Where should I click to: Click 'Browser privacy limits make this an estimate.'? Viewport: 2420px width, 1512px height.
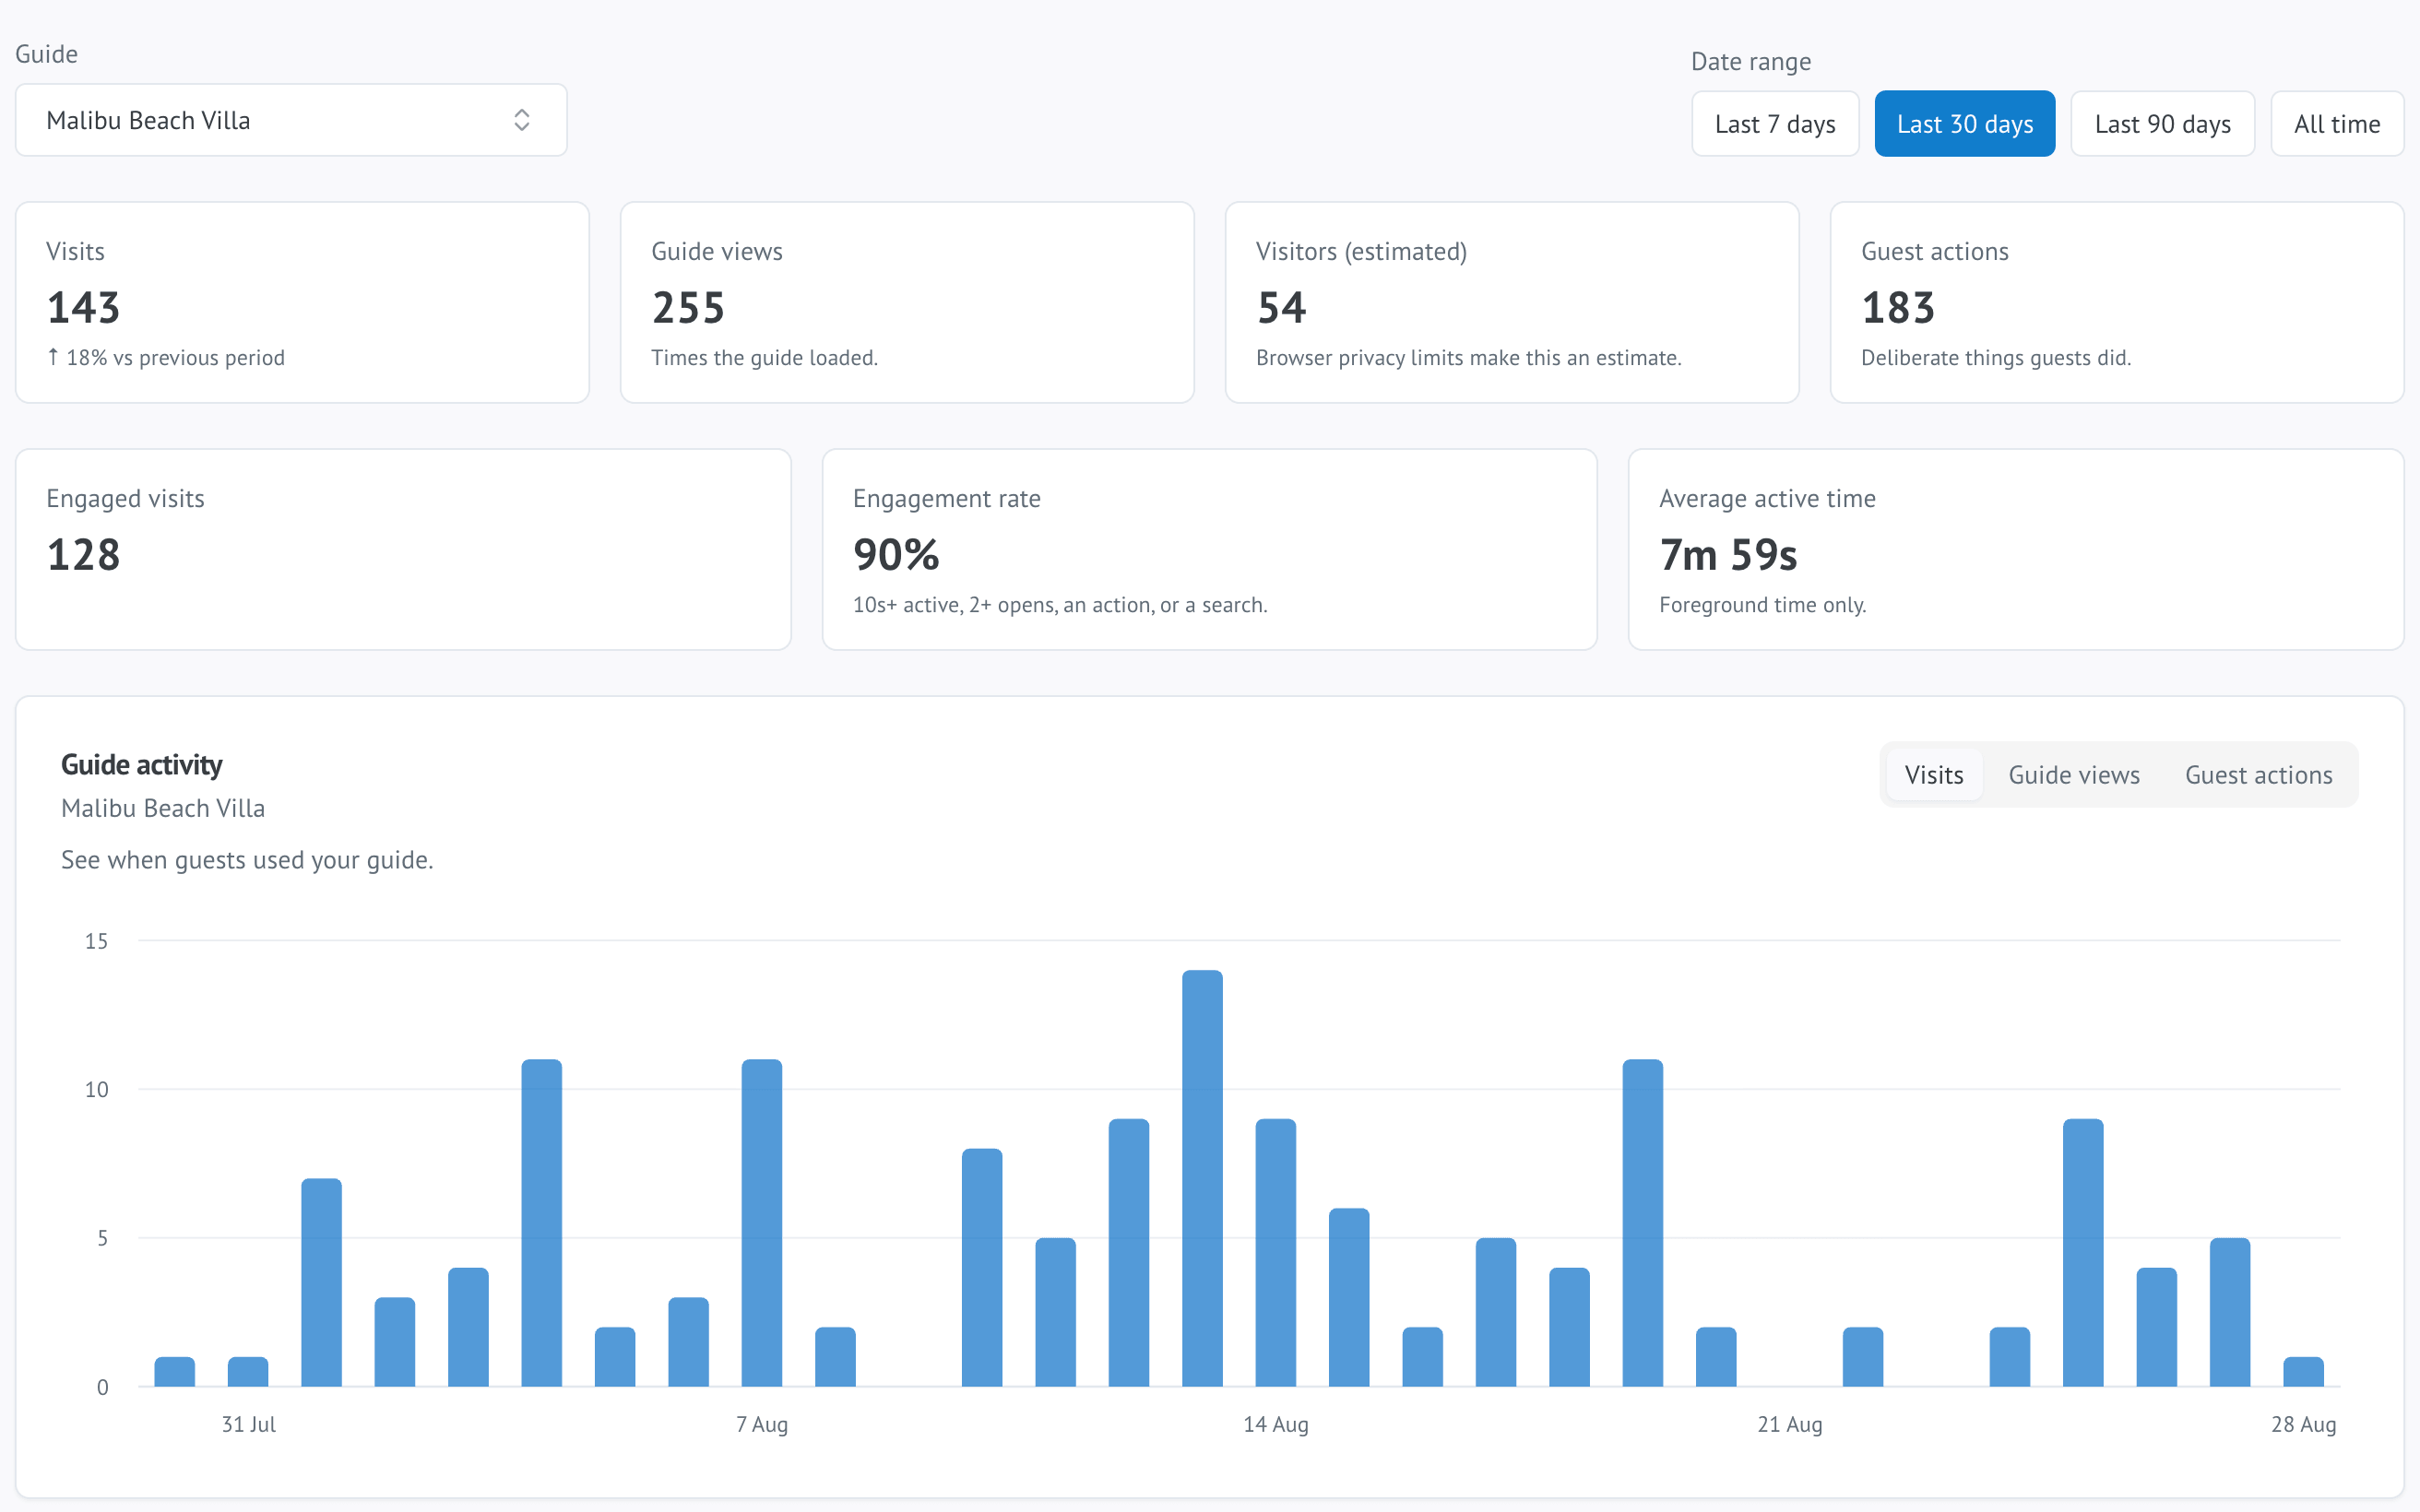click(1468, 358)
